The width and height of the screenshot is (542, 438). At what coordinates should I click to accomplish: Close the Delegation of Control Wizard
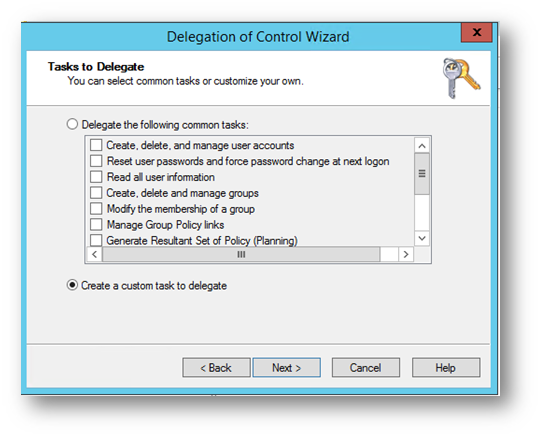click(477, 32)
